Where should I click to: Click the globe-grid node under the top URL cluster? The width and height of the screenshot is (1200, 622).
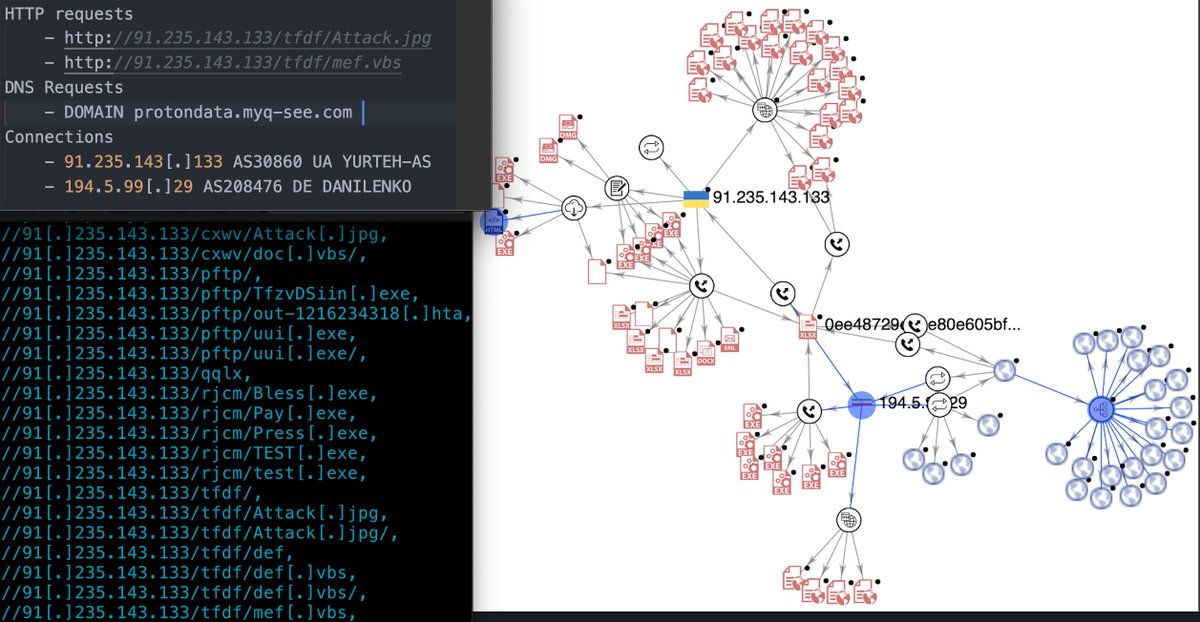pyautogui.click(x=765, y=109)
